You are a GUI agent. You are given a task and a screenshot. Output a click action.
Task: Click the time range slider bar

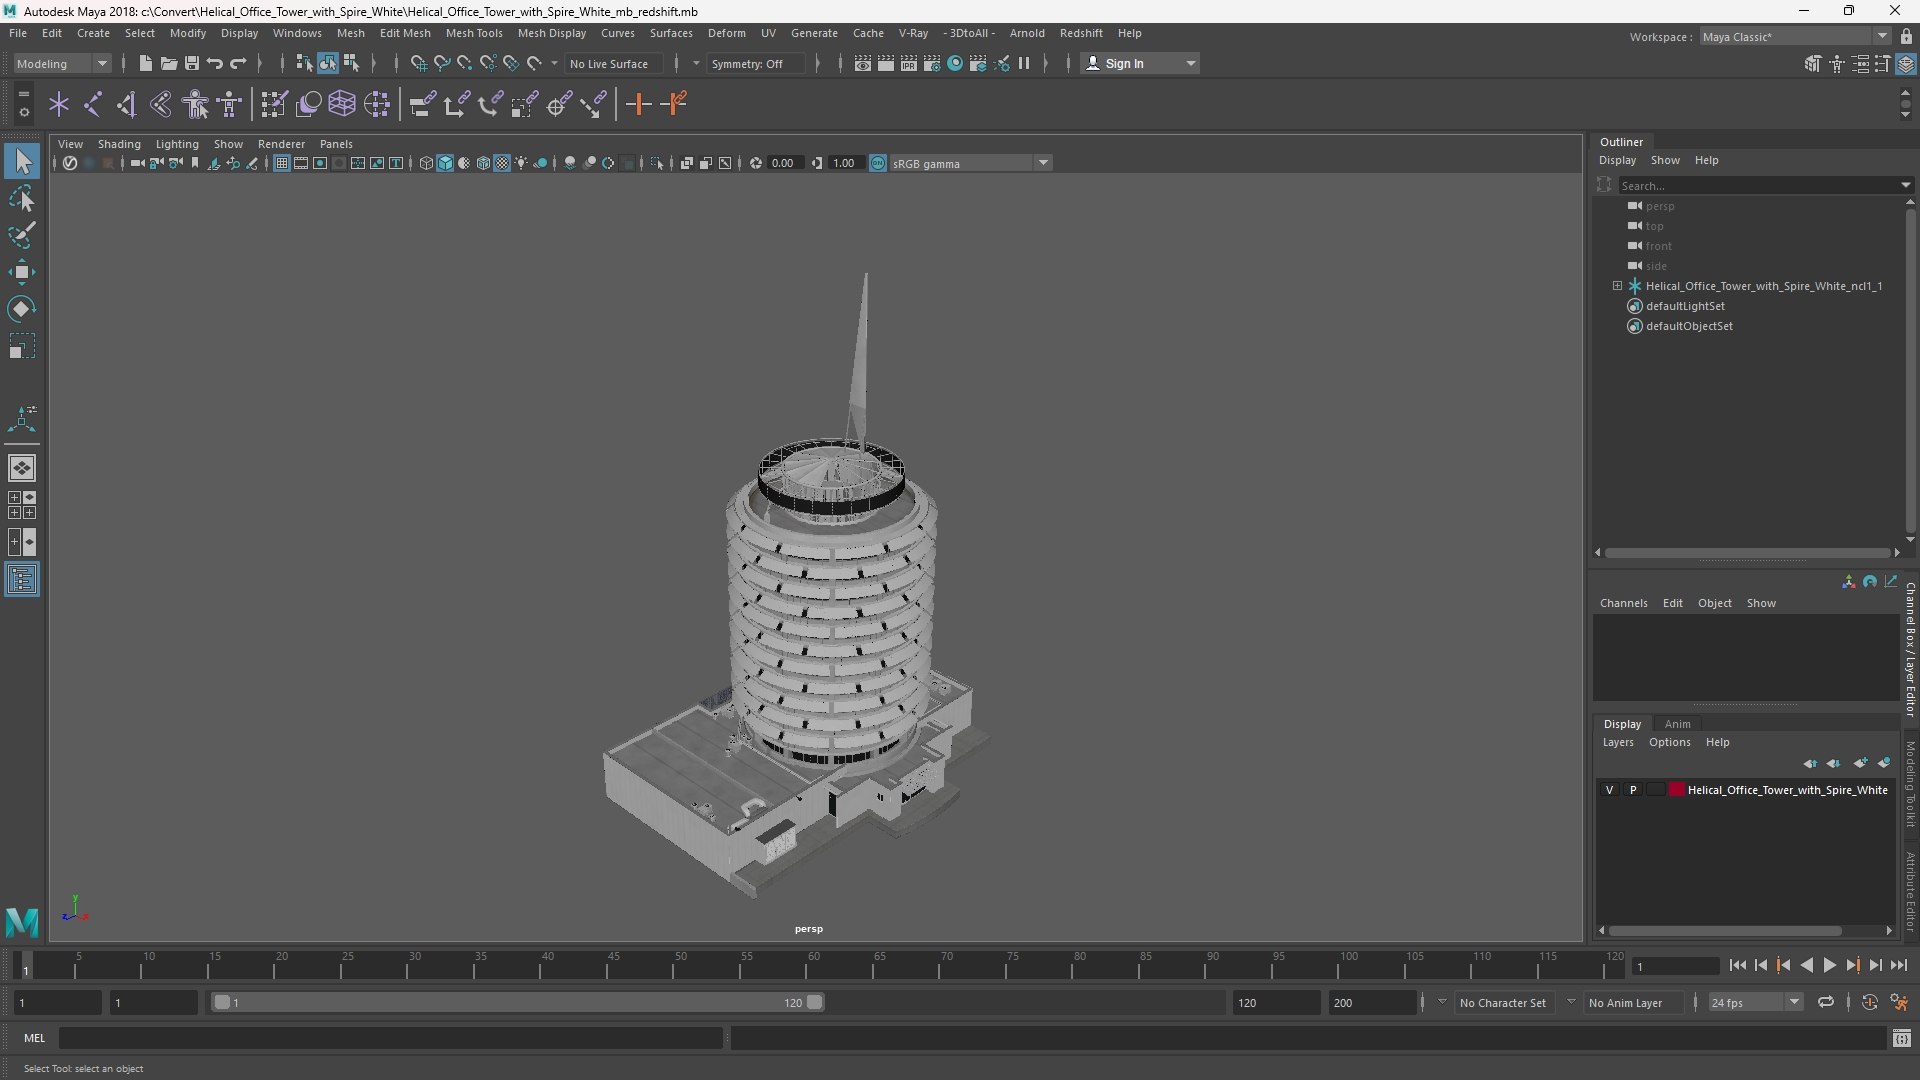tap(518, 1002)
